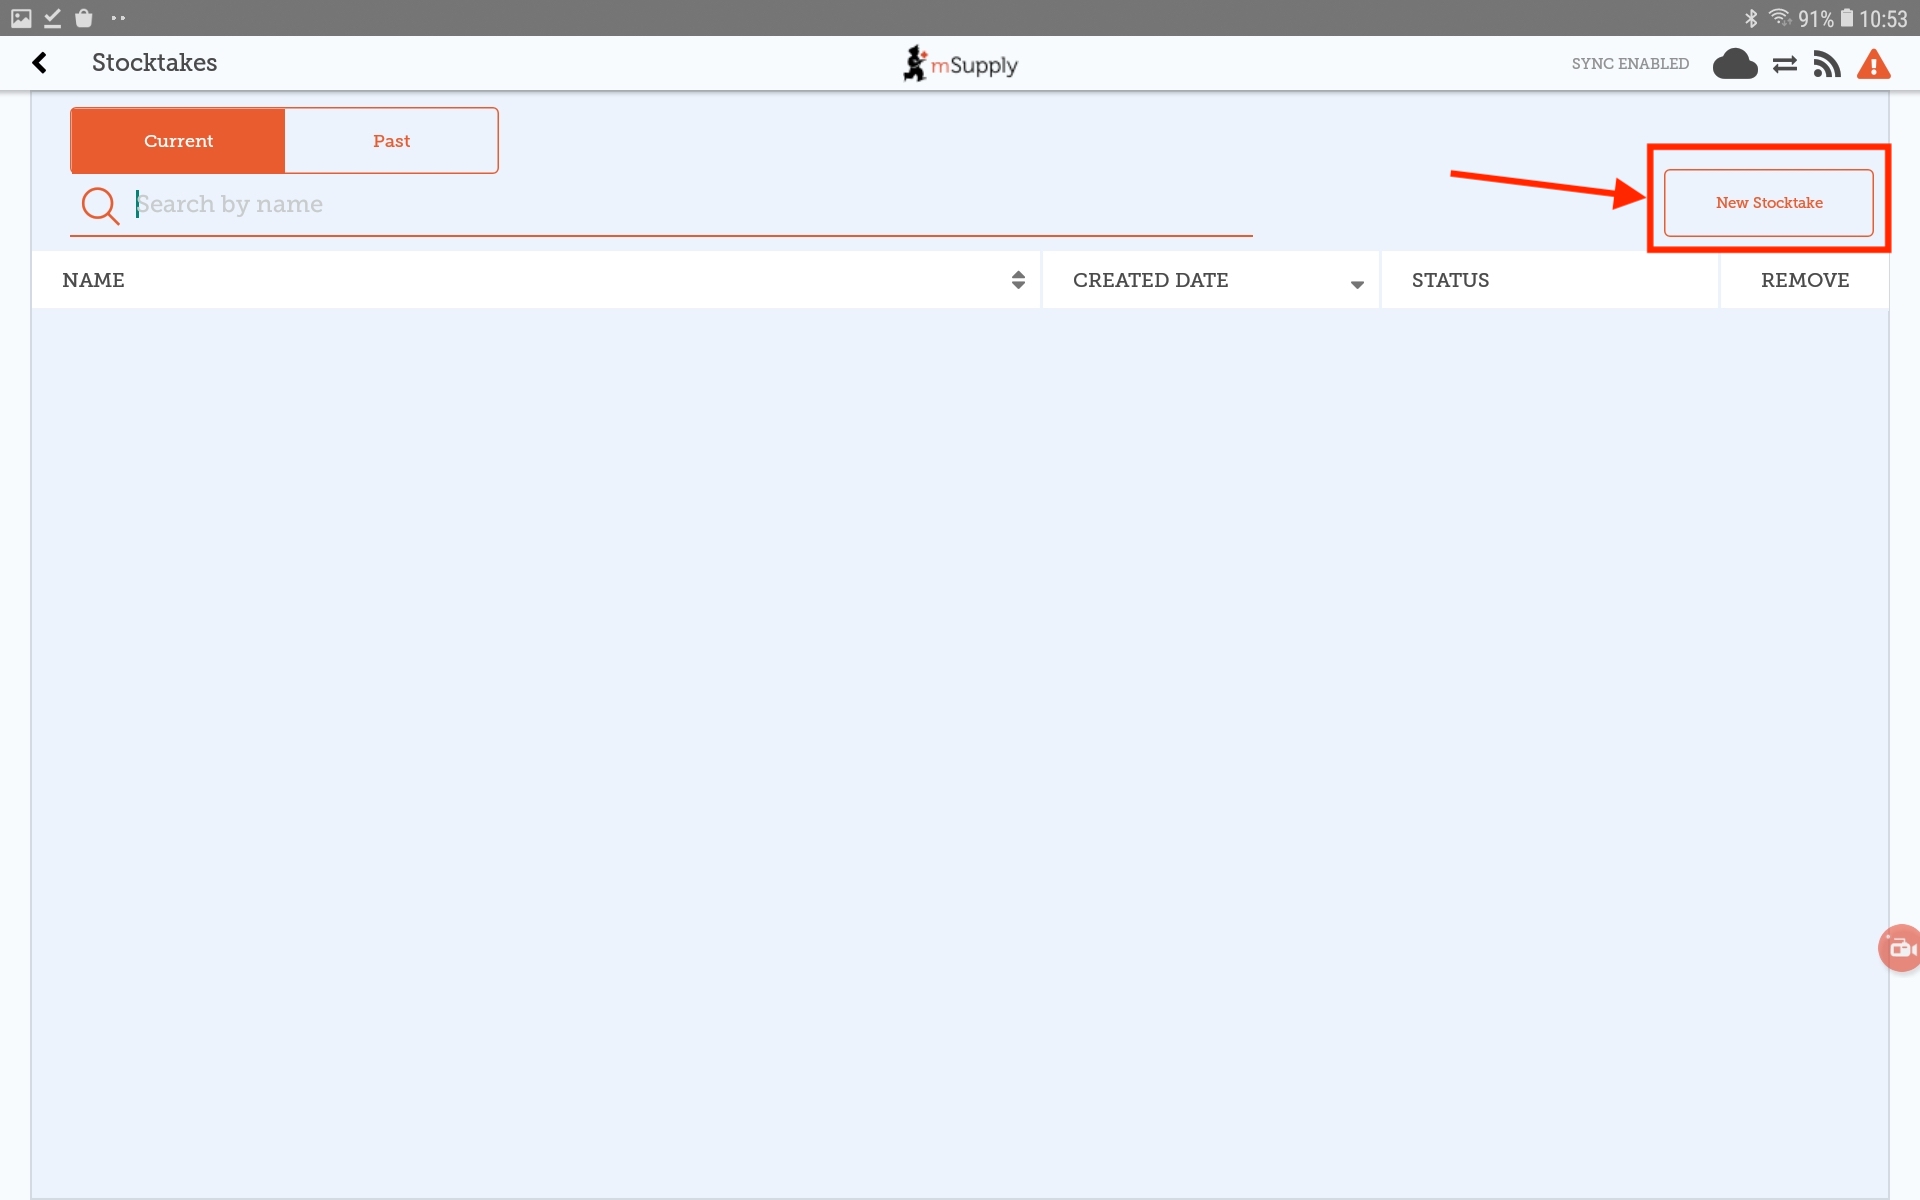The image size is (1920, 1200).
Task: Click the RSS signal icon
Action: 1827,65
